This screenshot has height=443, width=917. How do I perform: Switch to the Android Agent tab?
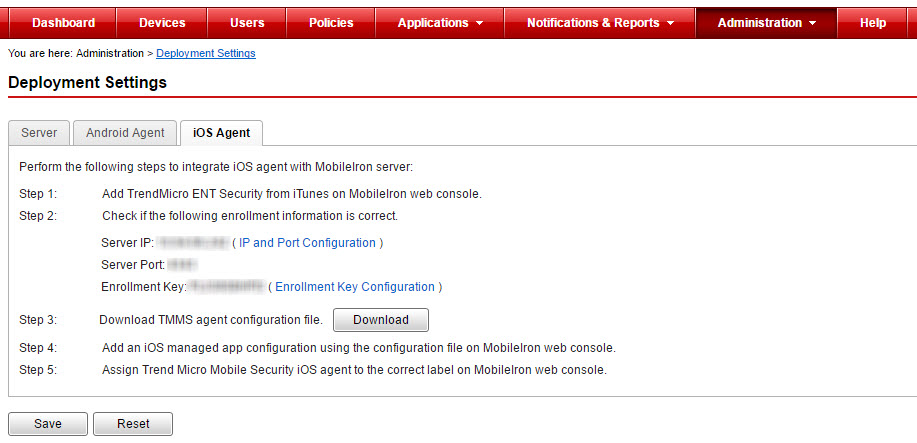[x=125, y=133]
